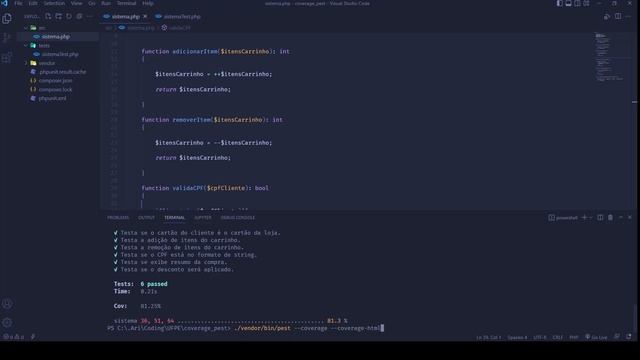Click the feedback icon in status bar
The width and height of the screenshot is (640, 360).
coord(617,337)
